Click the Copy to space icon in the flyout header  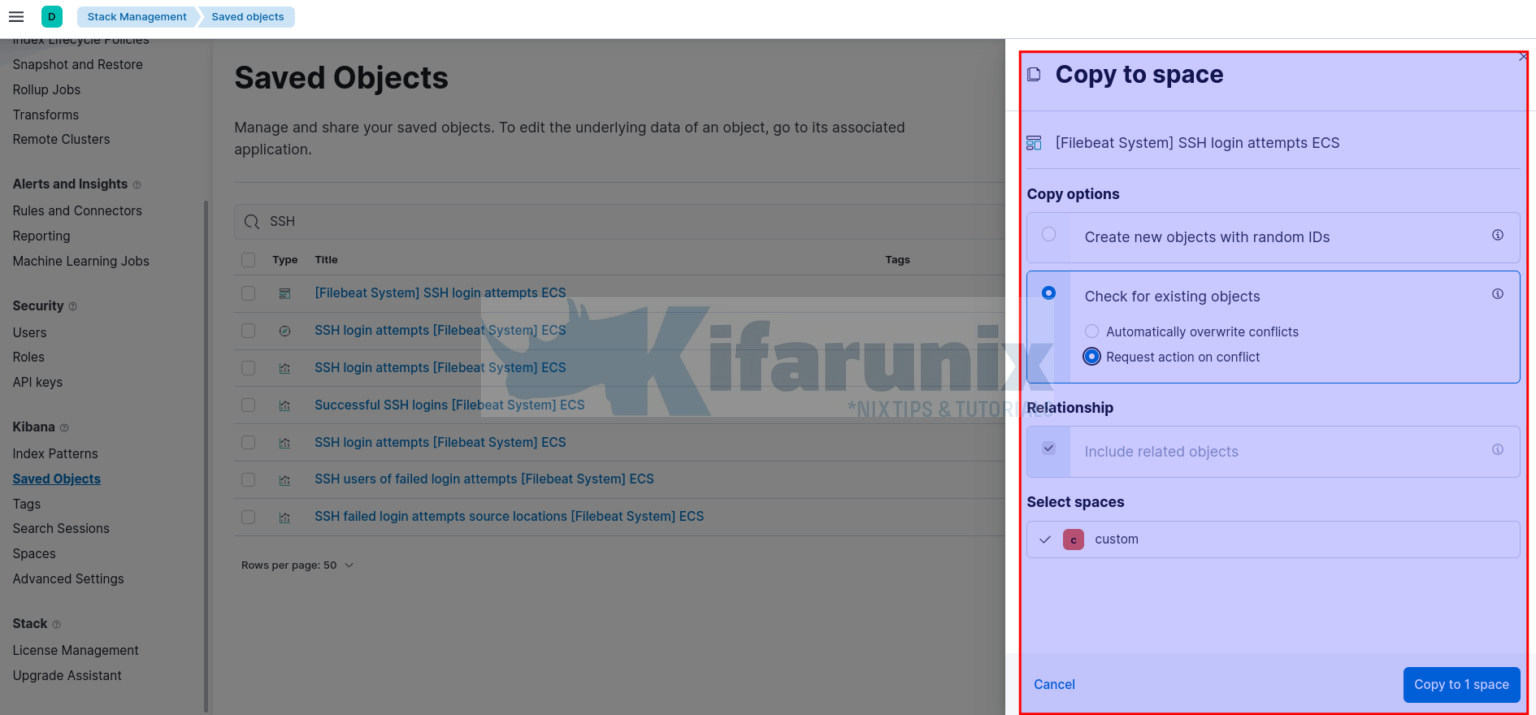click(x=1033, y=74)
